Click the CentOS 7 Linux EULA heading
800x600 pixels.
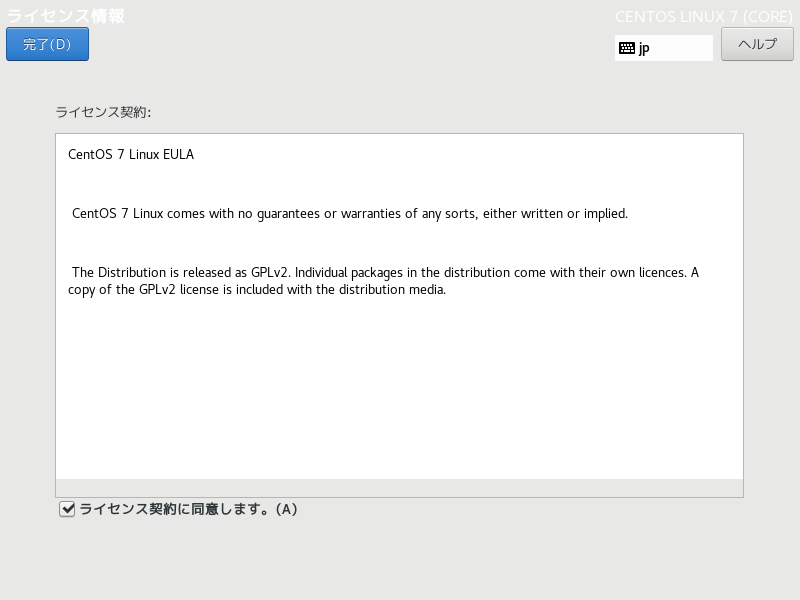pos(131,154)
